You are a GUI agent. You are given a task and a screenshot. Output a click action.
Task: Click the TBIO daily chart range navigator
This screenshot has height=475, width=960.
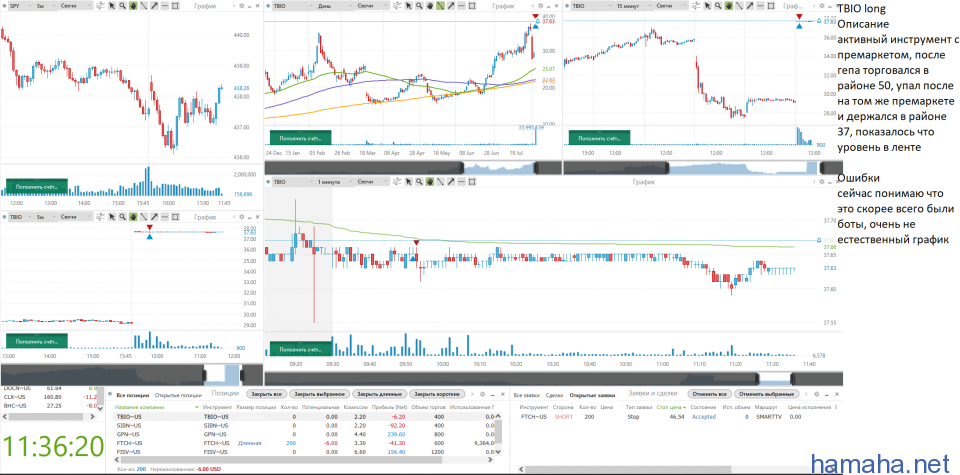click(413, 167)
